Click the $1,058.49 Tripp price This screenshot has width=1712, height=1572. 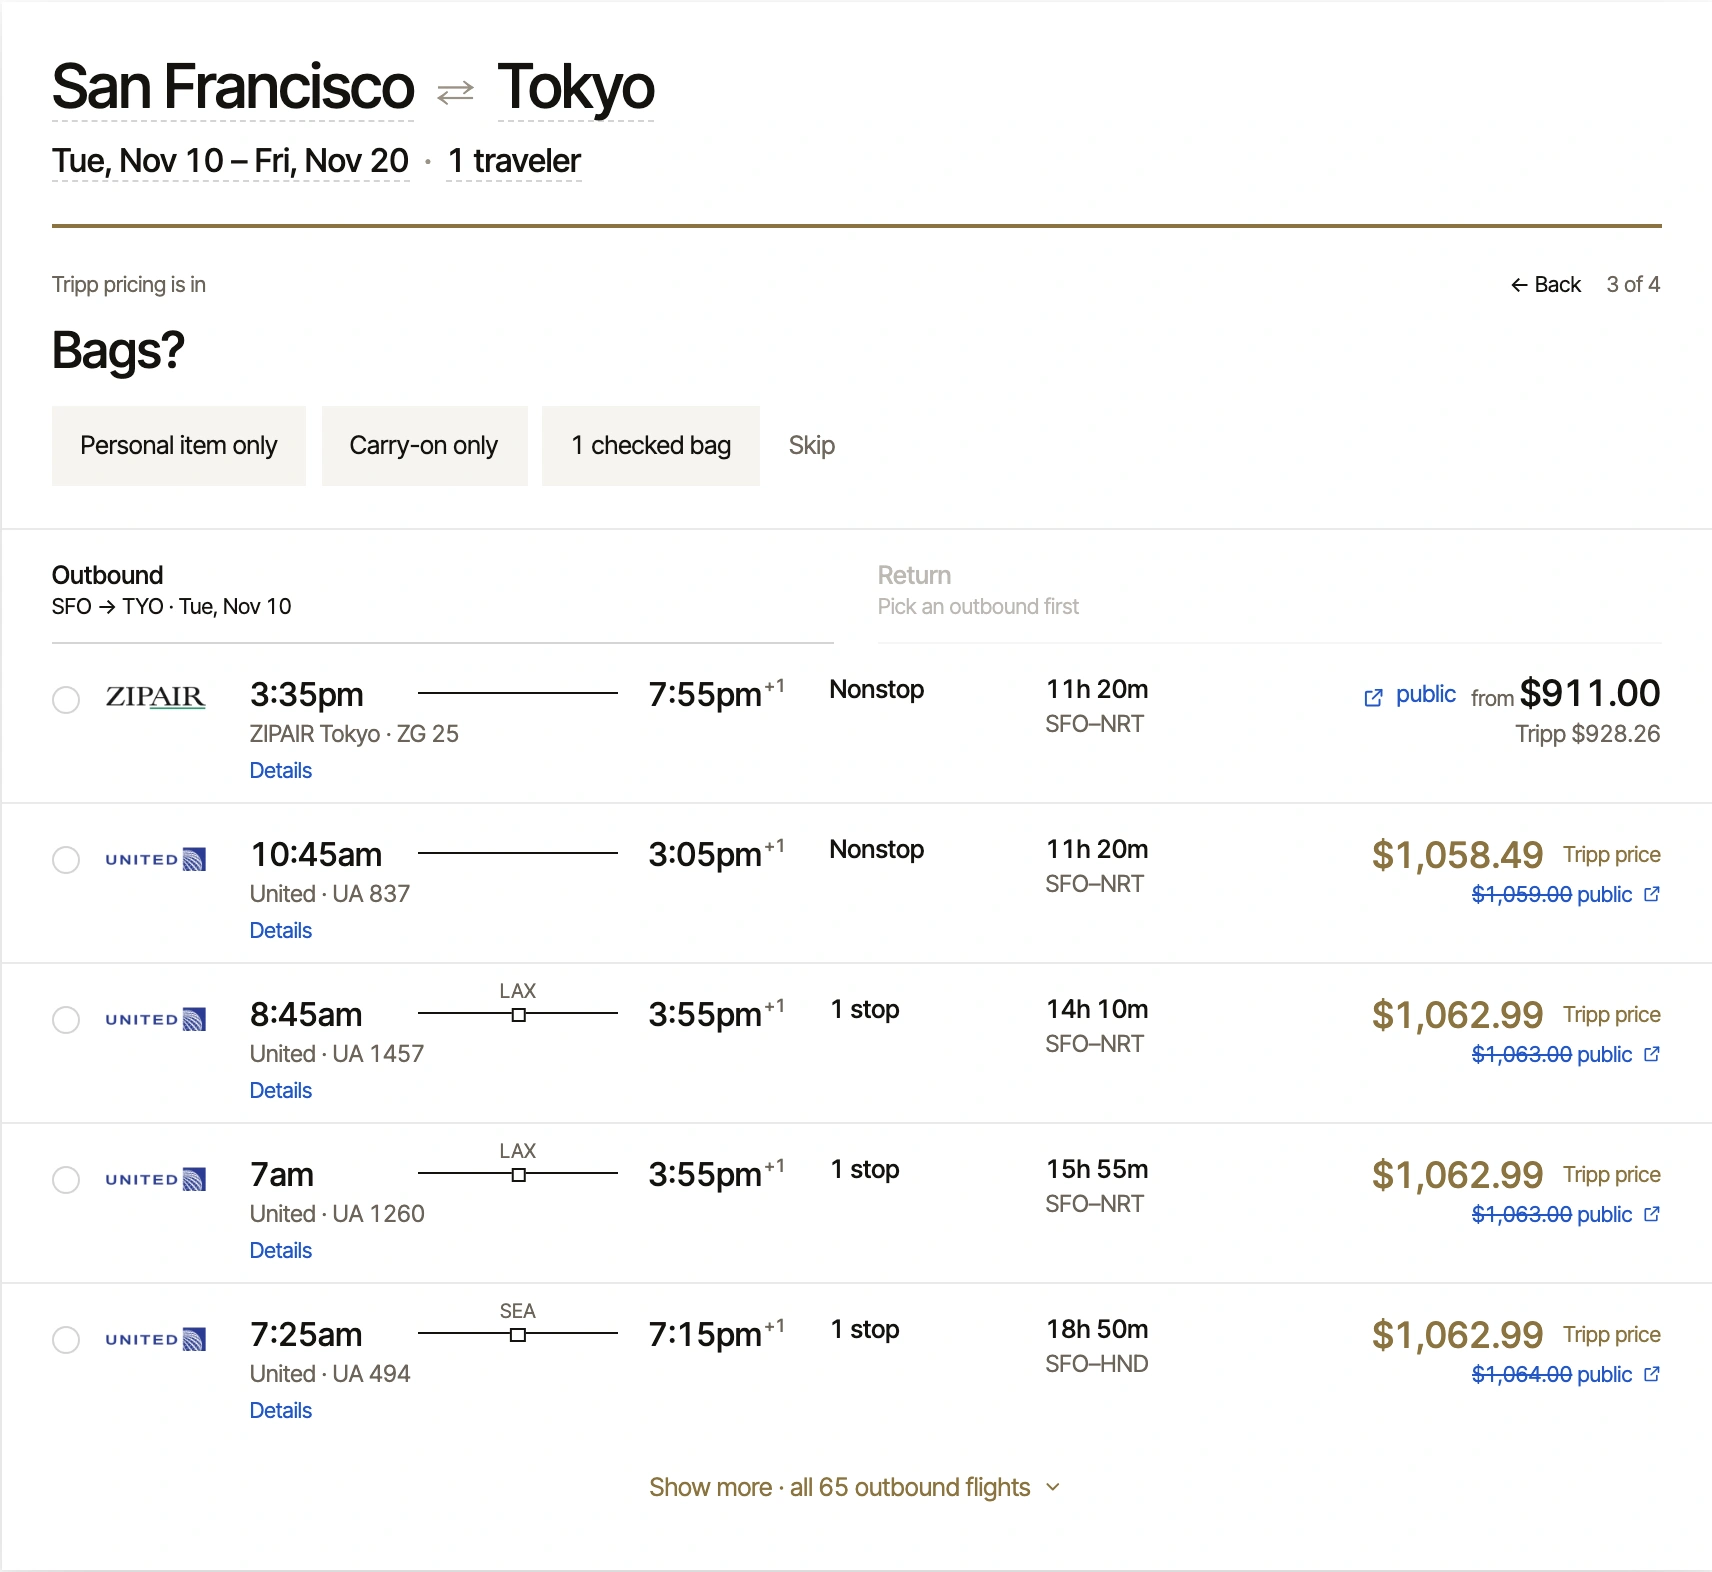tap(1457, 855)
